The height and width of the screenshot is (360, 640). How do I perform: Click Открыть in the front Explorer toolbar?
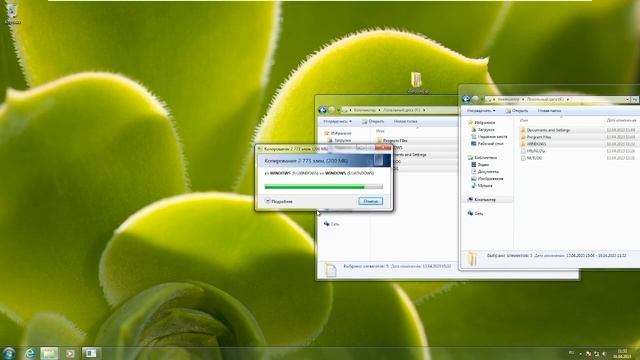pos(517,111)
